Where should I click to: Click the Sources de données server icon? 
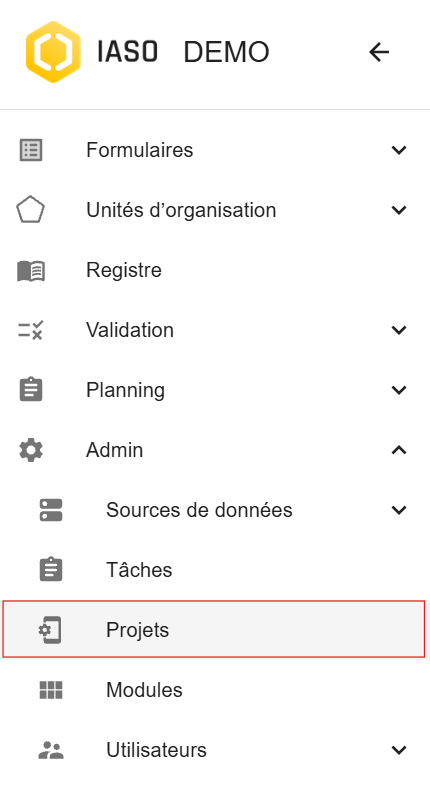(51, 510)
